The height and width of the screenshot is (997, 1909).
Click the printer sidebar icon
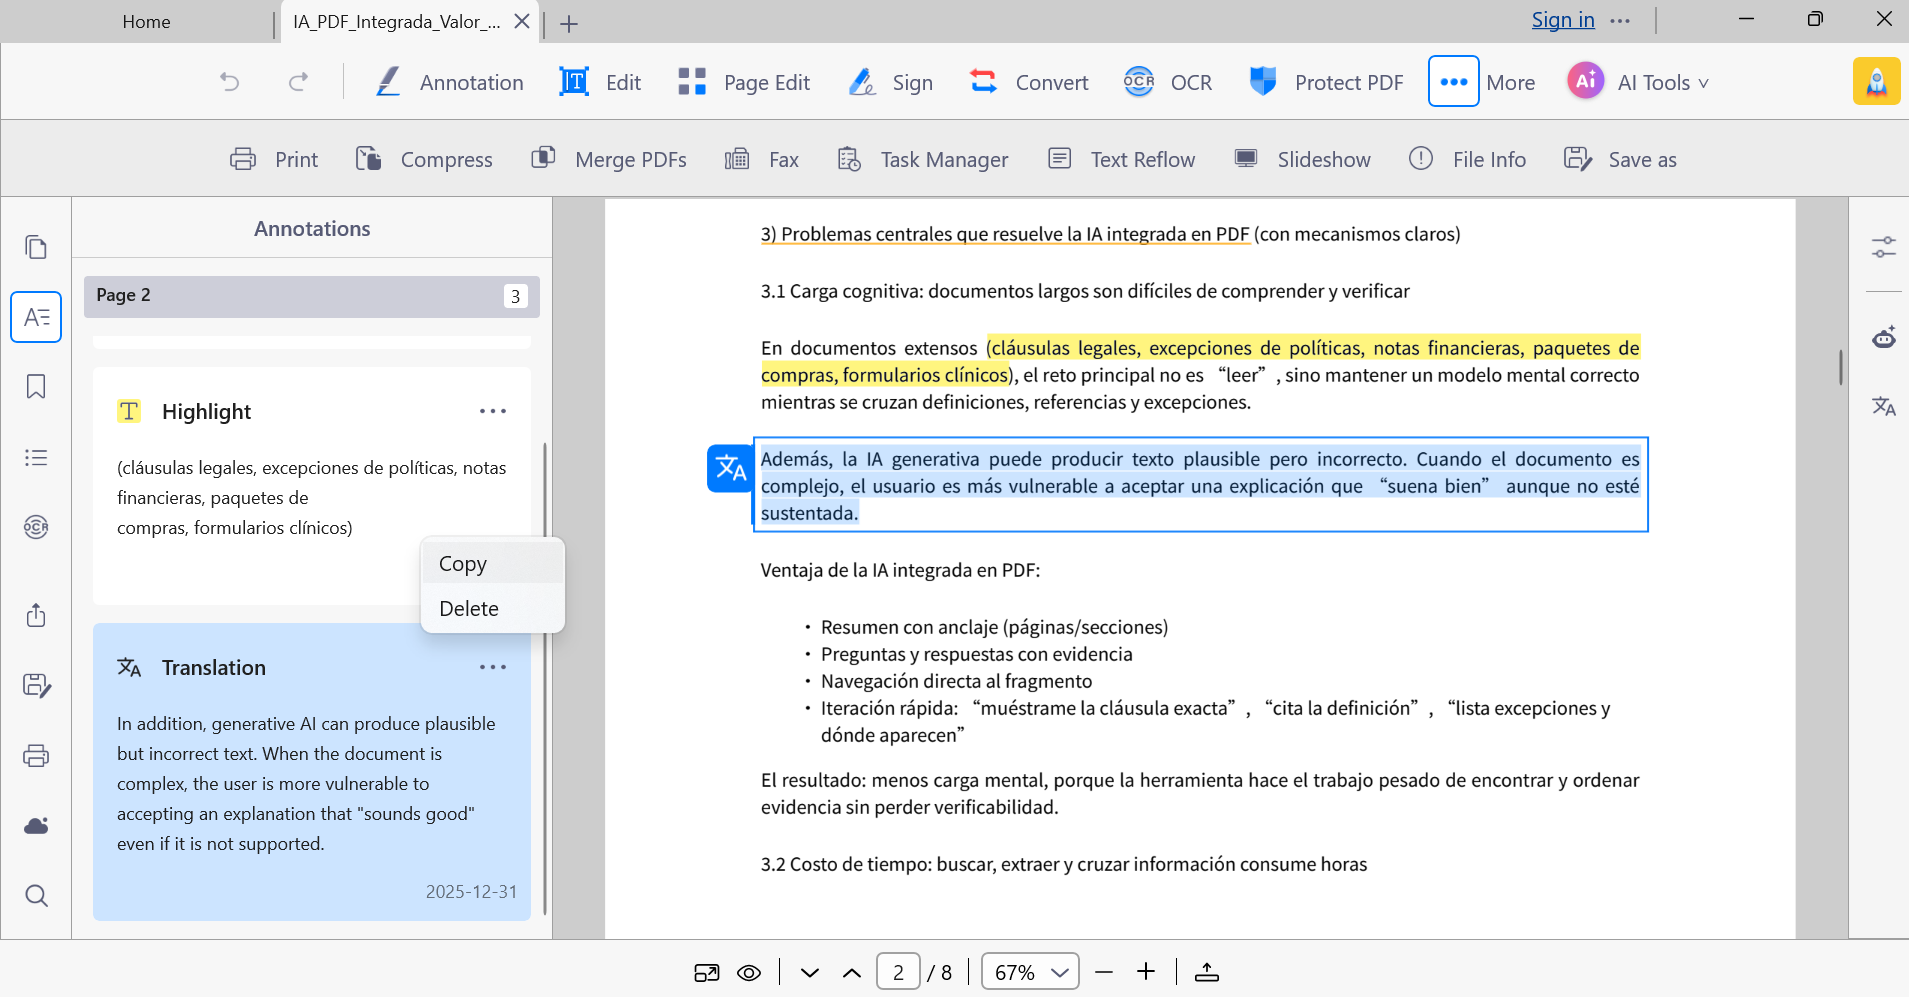36,756
